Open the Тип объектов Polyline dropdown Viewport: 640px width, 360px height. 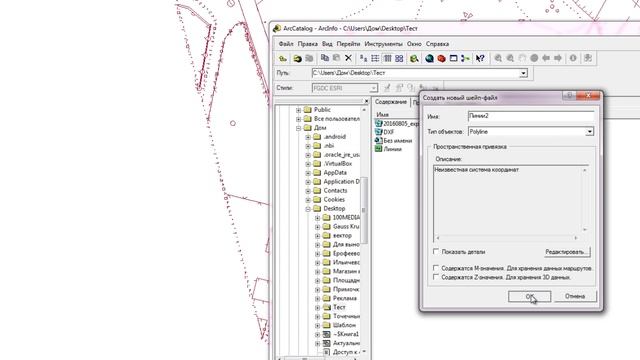589,132
